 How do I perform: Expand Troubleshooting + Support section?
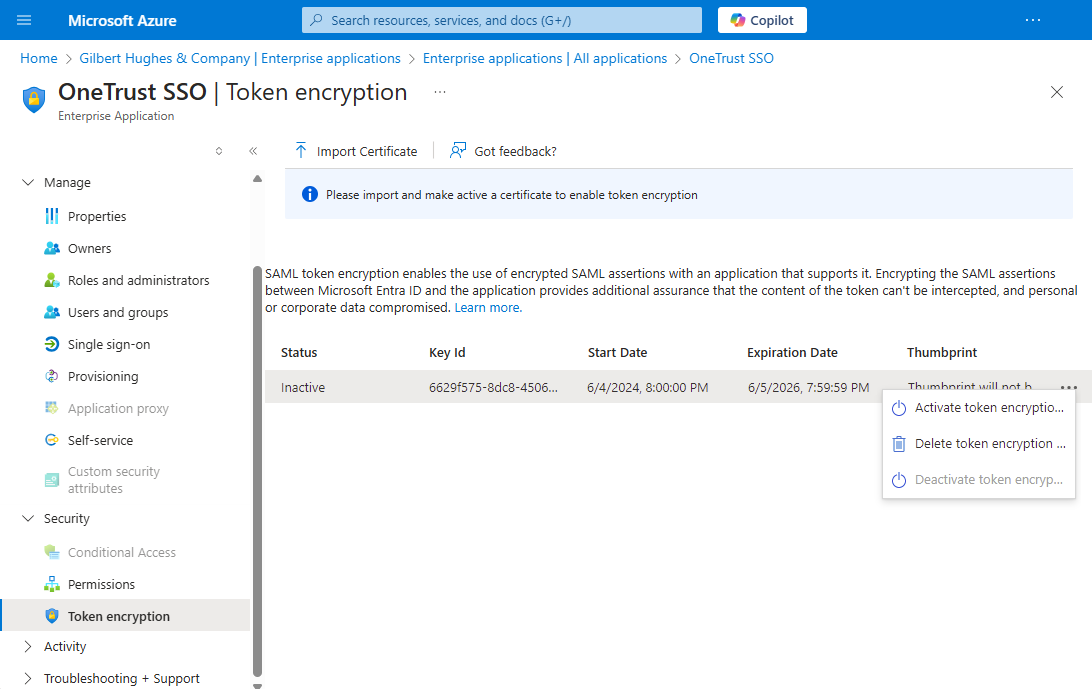pyautogui.click(x=28, y=679)
